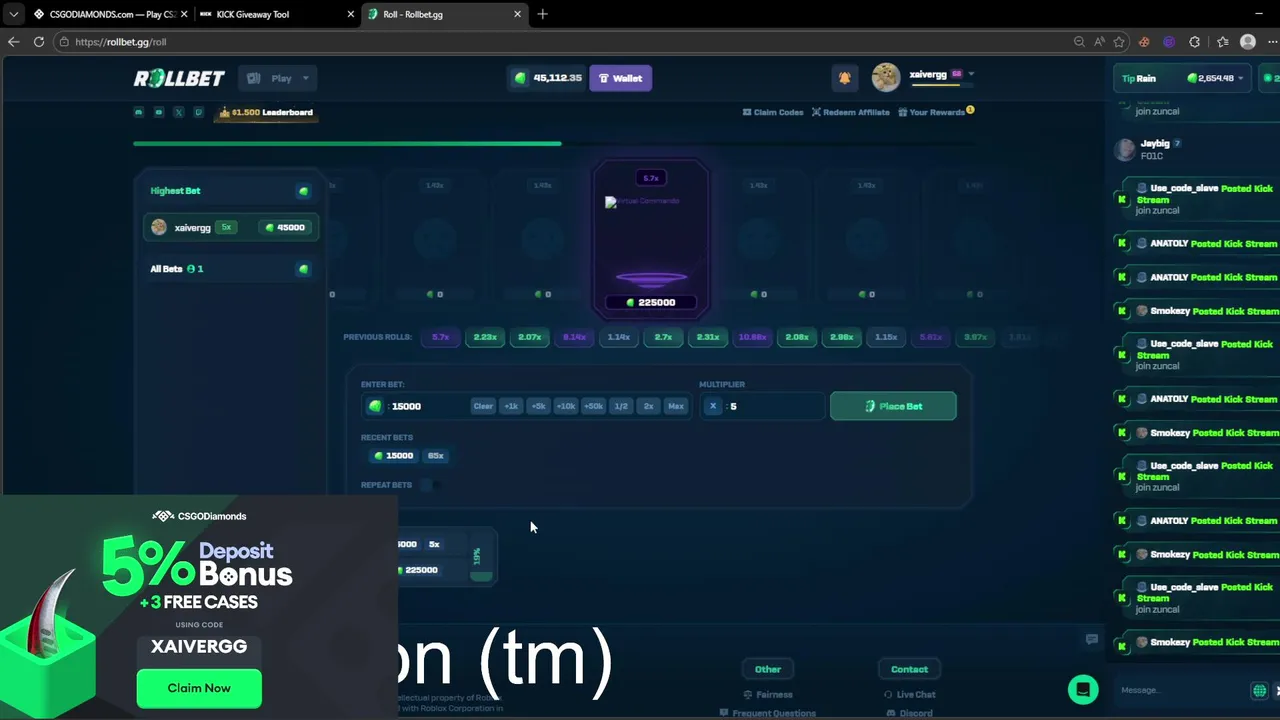This screenshot has height=720, width=1280.
Task: Reload the page
Action: 39,42
